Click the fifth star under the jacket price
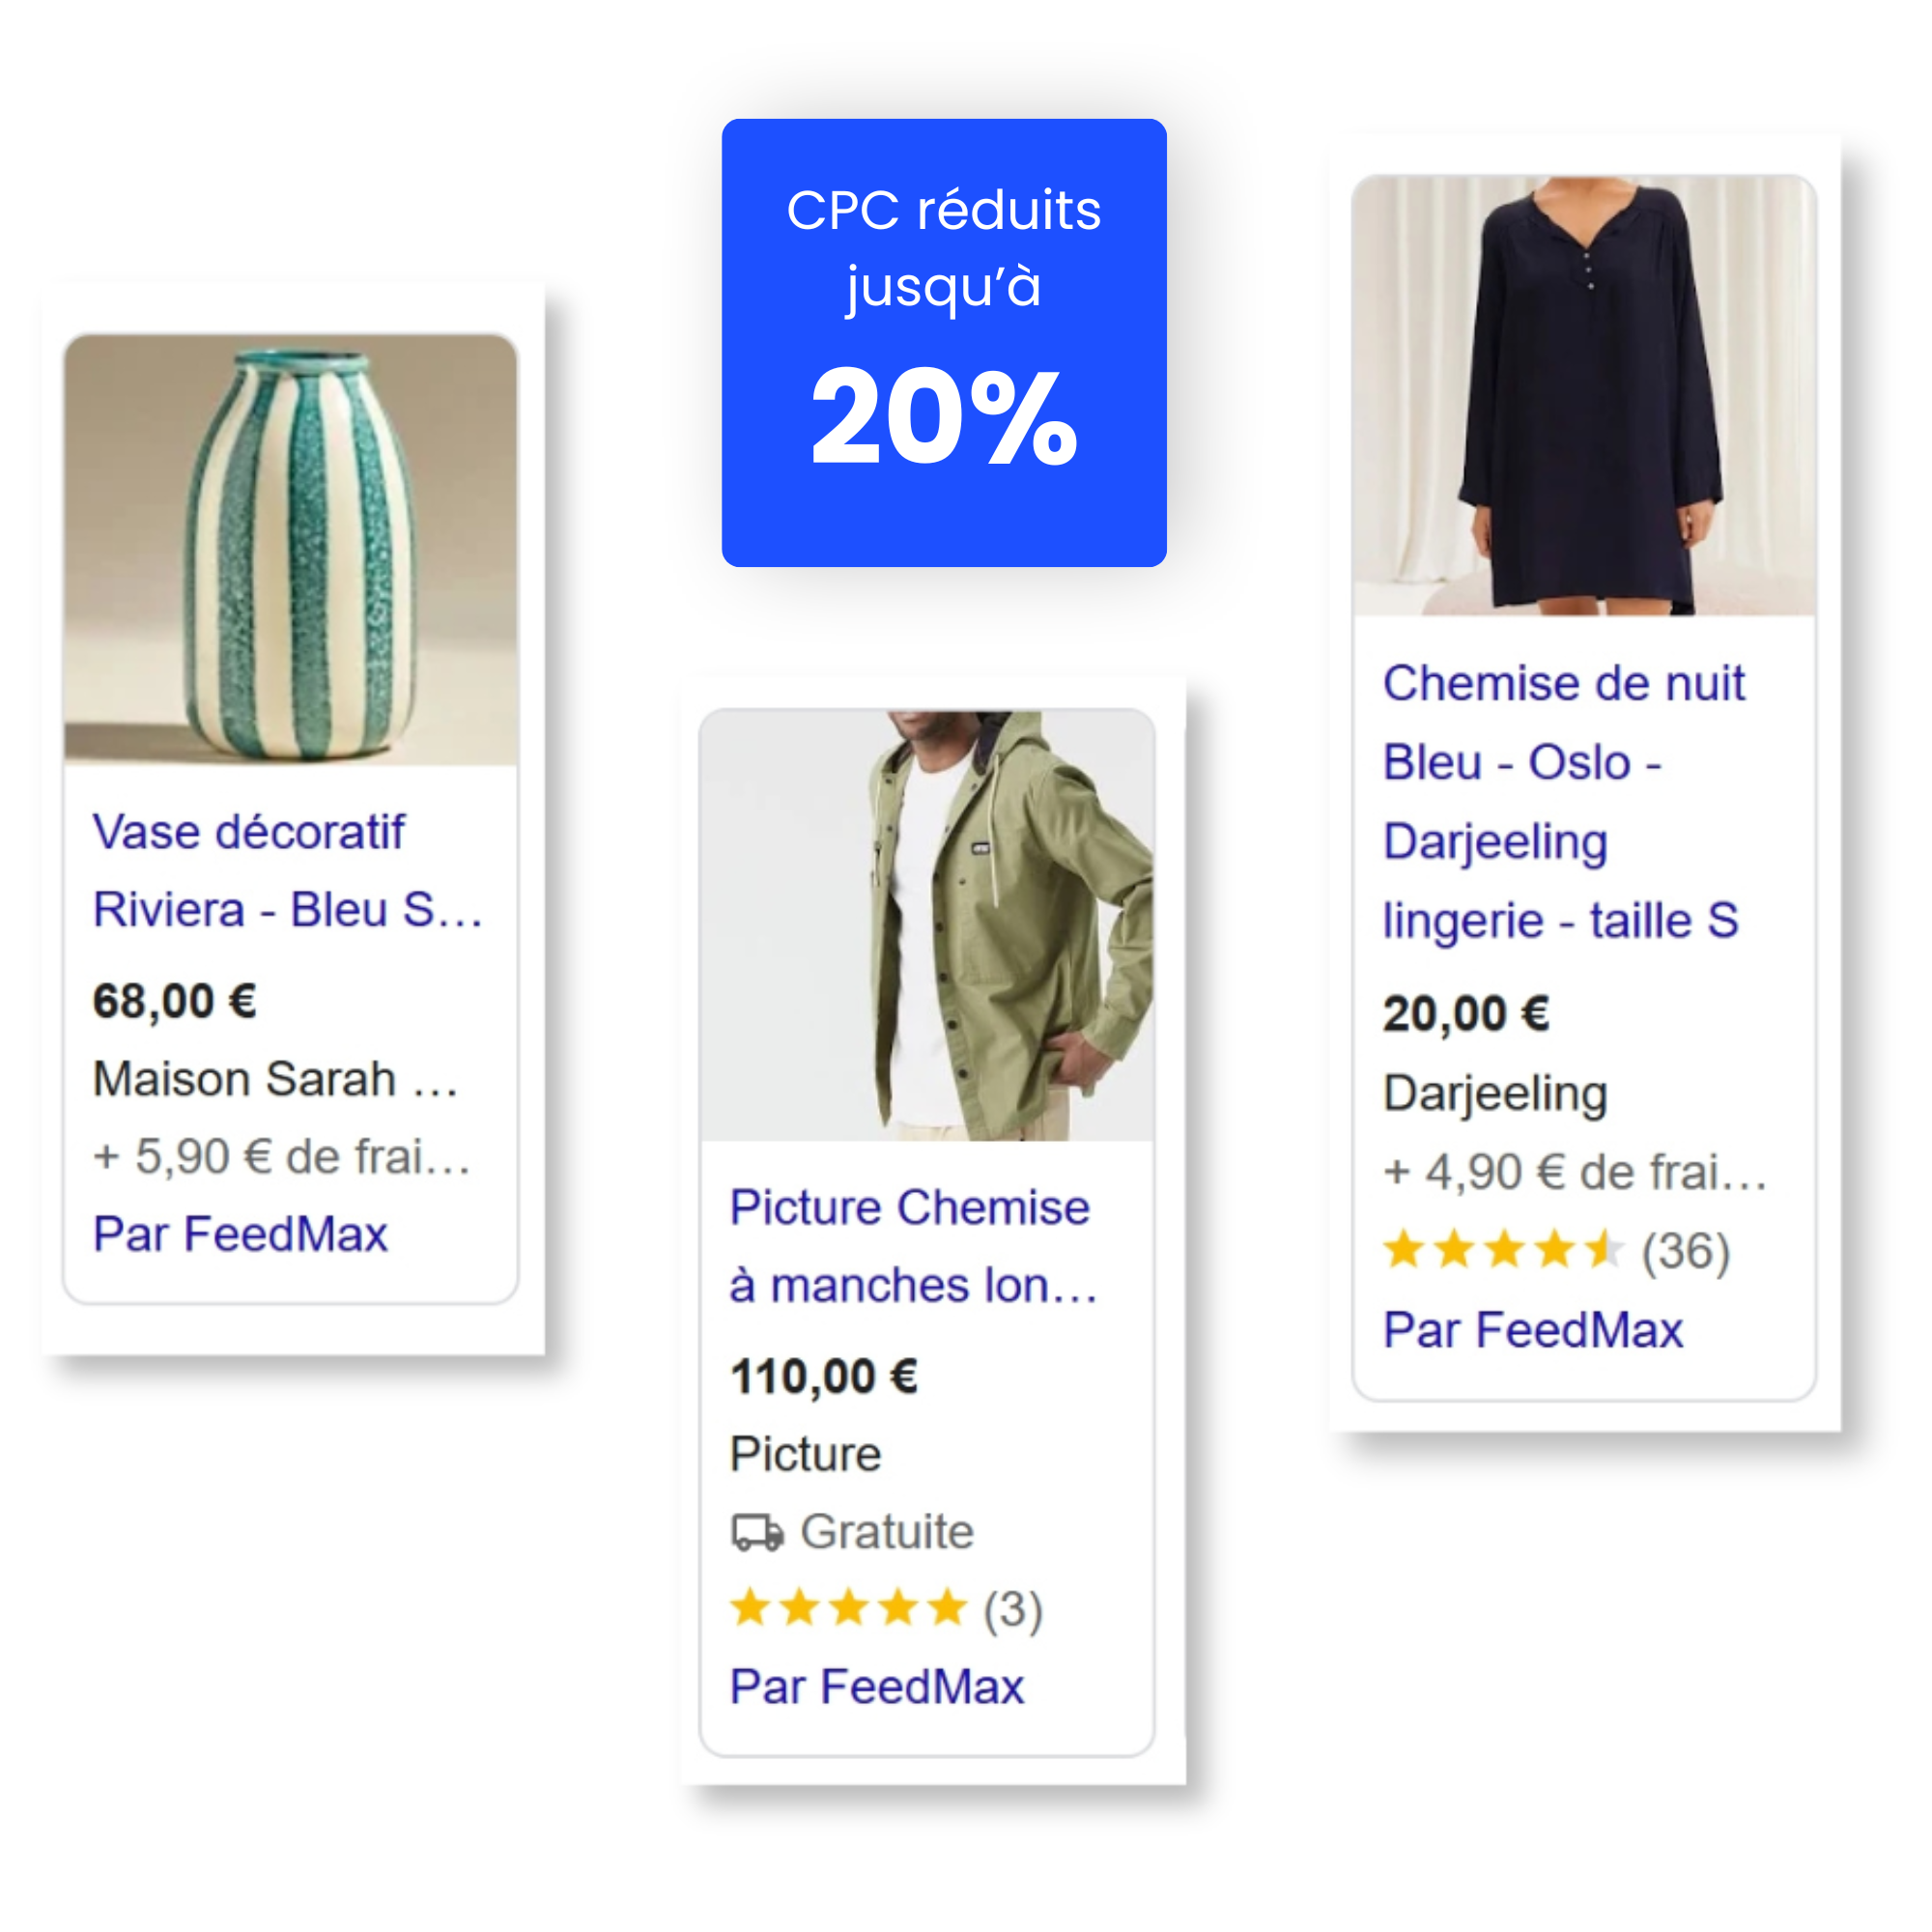Screen dimensions: 1932x1932 coord(944,1608)
